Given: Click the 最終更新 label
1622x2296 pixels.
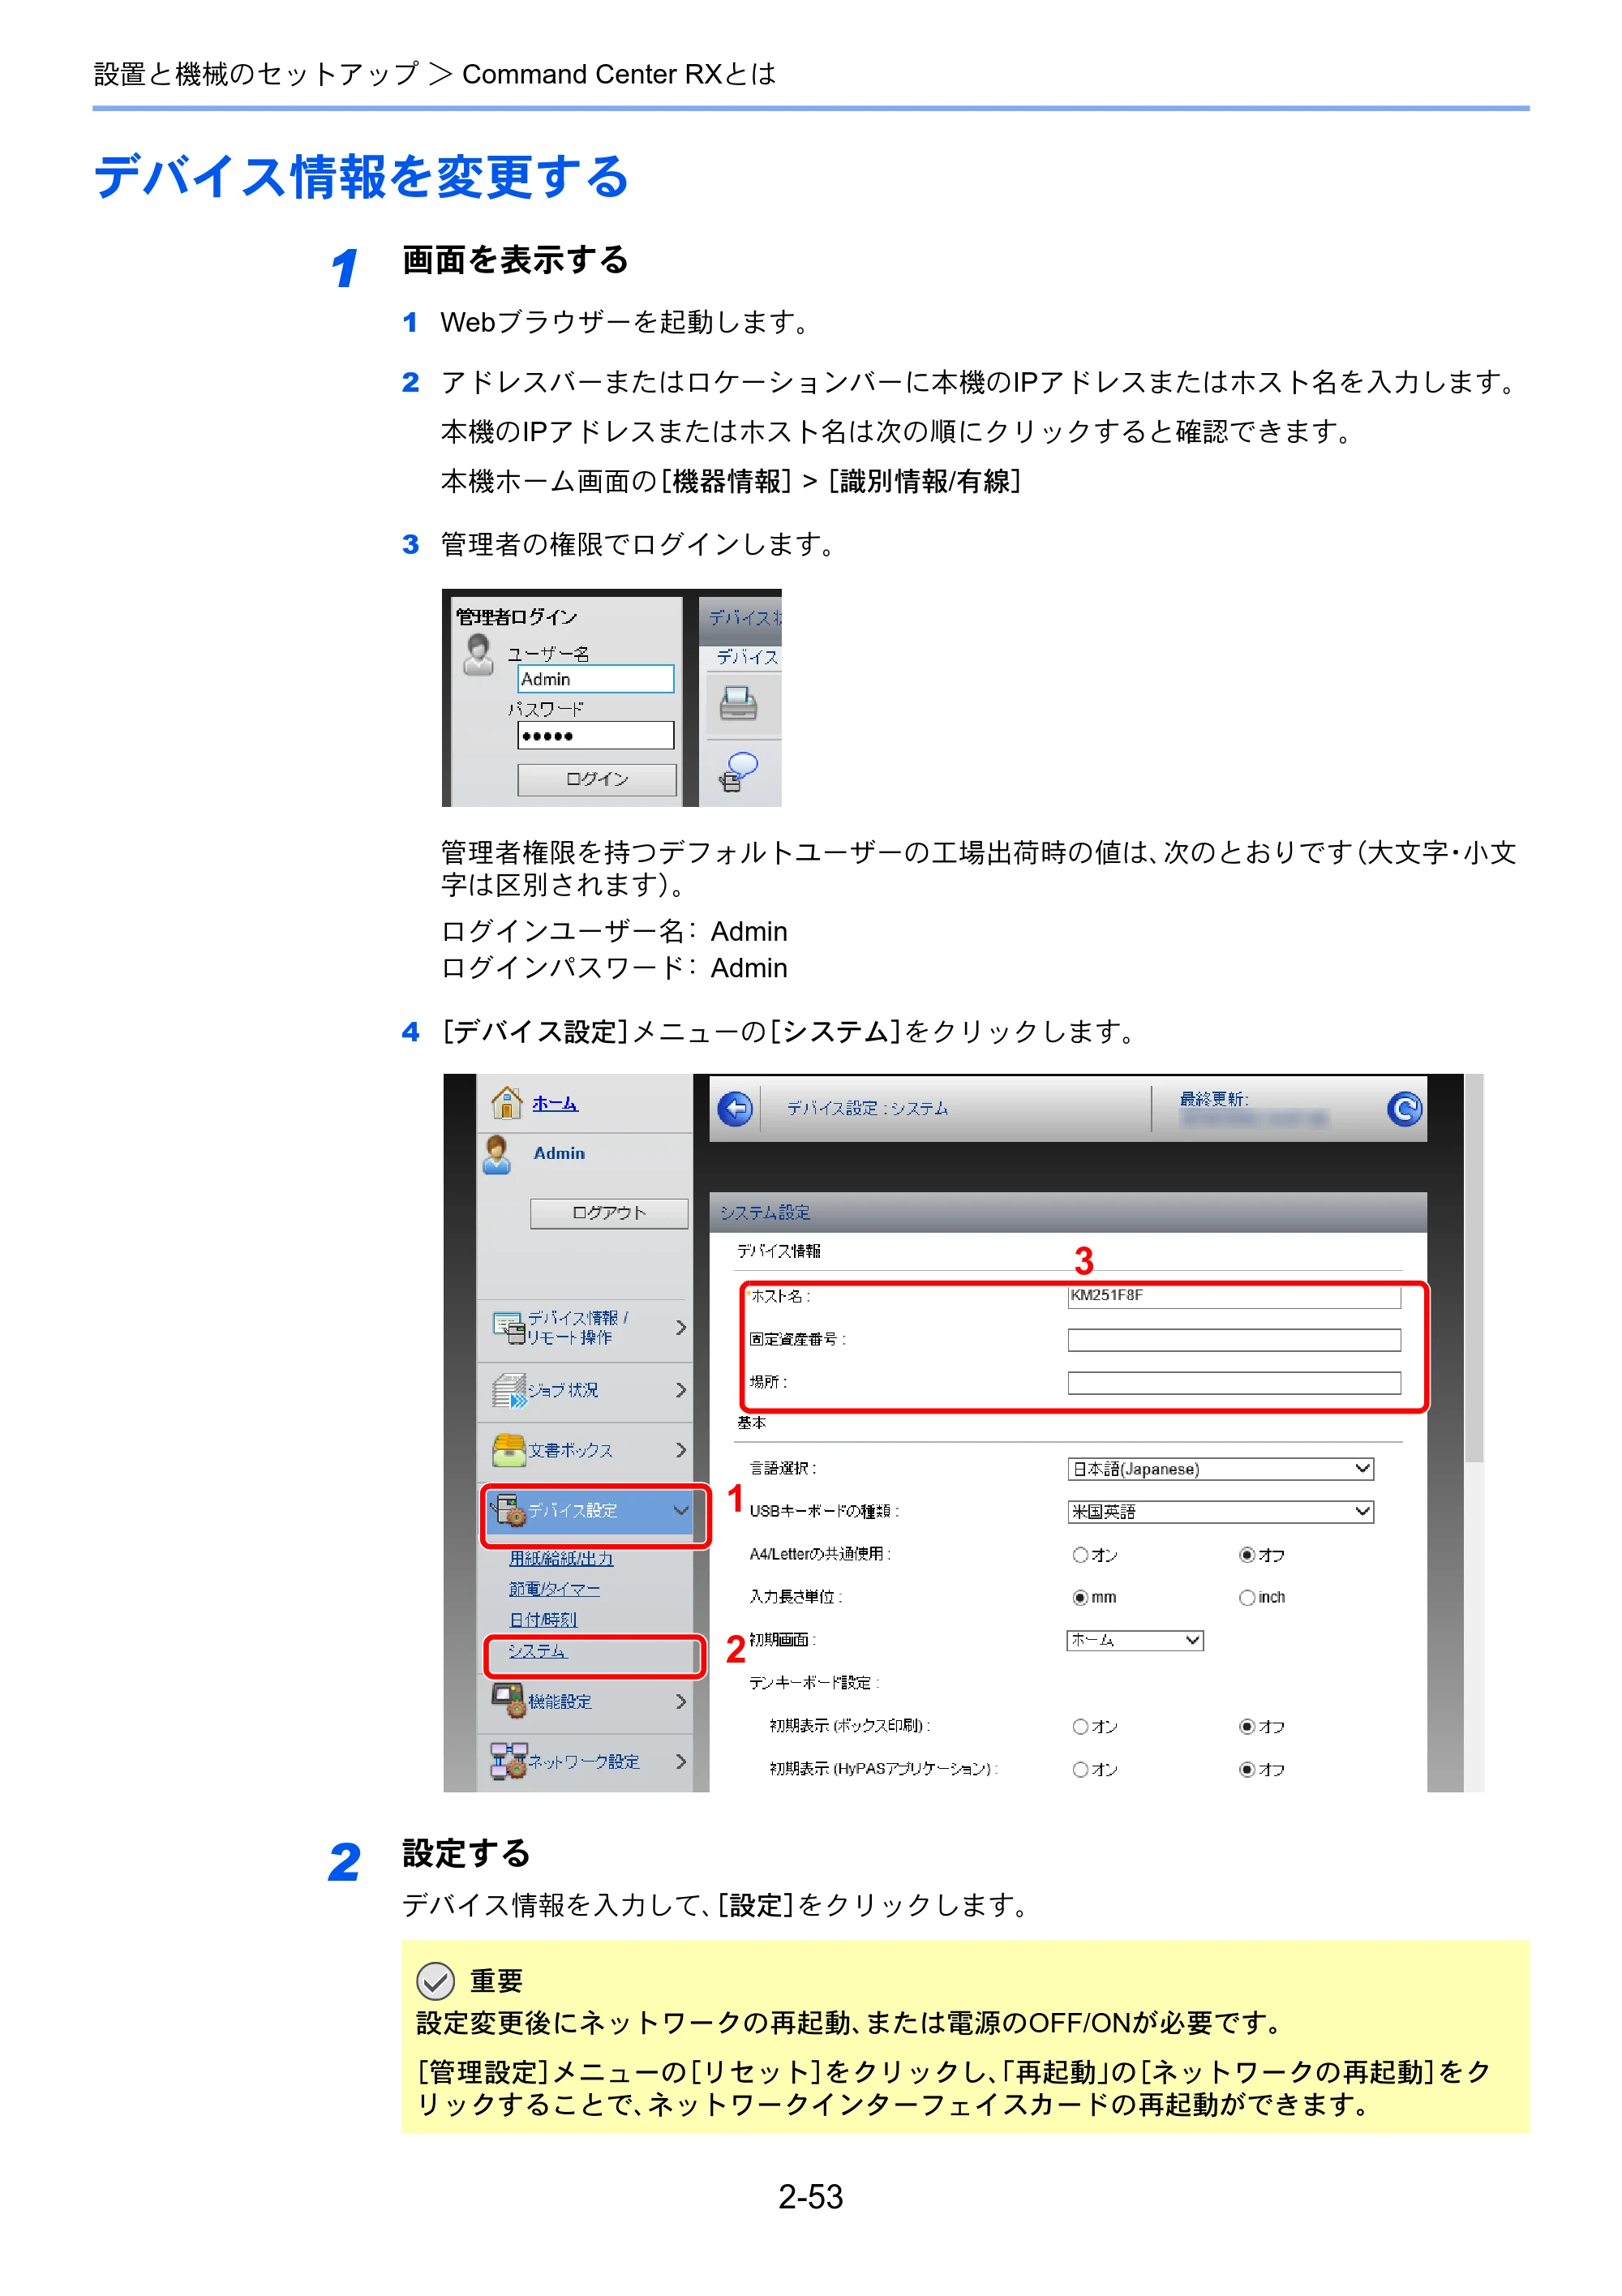Looking at the screenshot, I should pyautogui.click(x=1214, y=1099).
